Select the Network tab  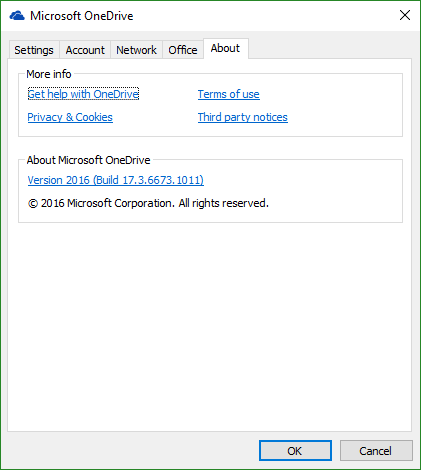[136, 50]
